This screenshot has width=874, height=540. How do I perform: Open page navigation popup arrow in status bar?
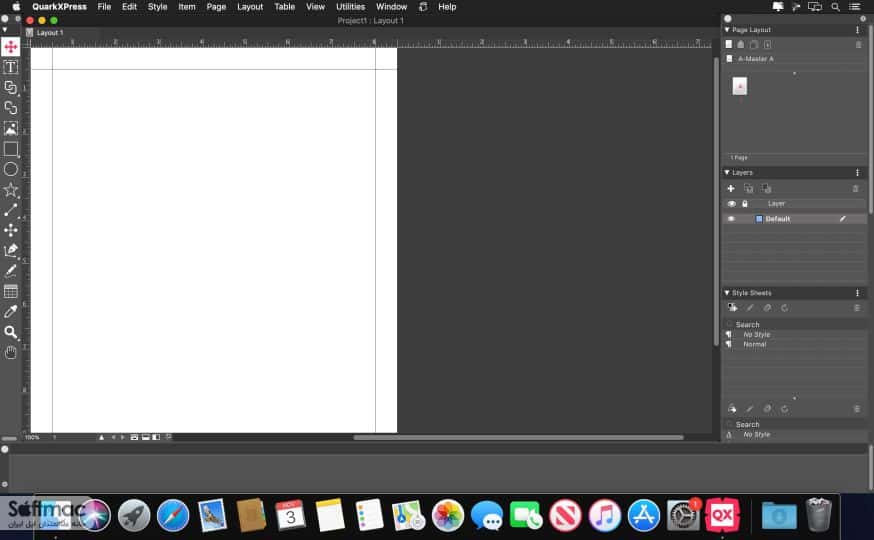pyautogui.click(x=101, y=437)
